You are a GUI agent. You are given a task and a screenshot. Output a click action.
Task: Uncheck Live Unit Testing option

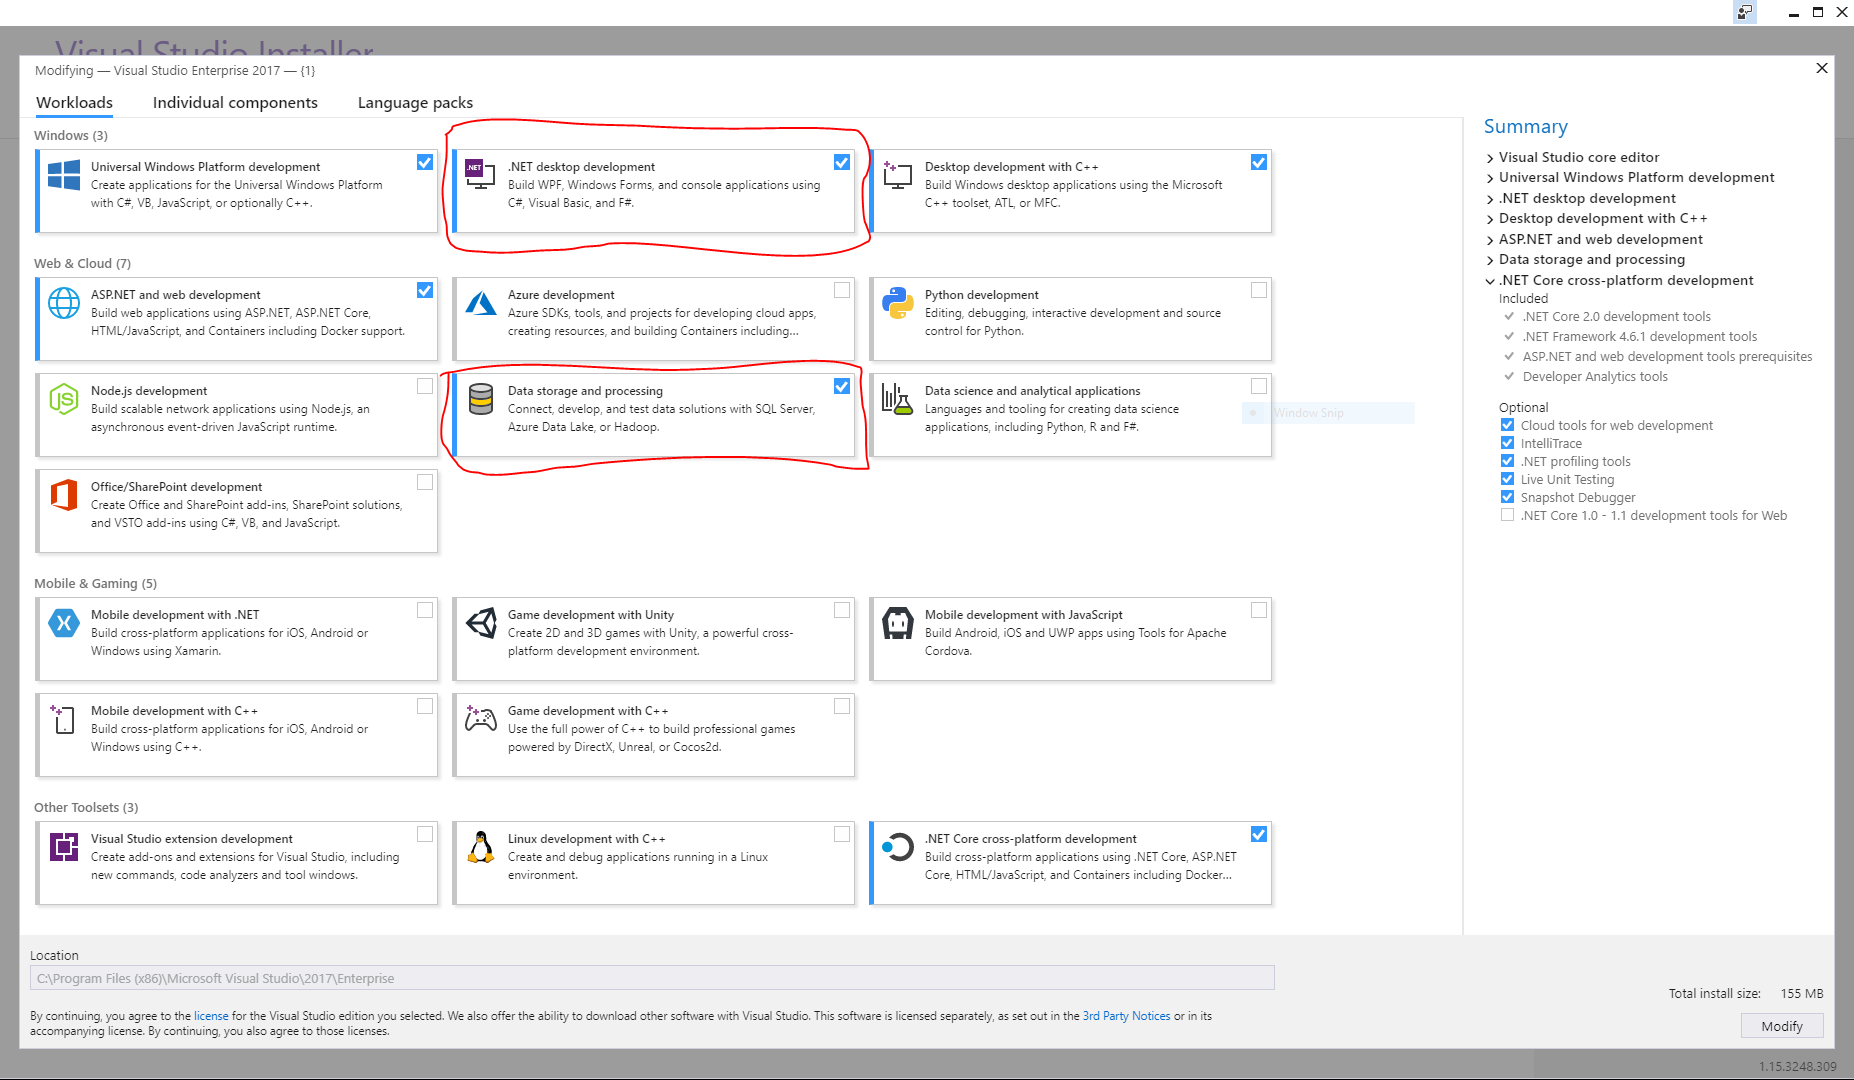1507,479
